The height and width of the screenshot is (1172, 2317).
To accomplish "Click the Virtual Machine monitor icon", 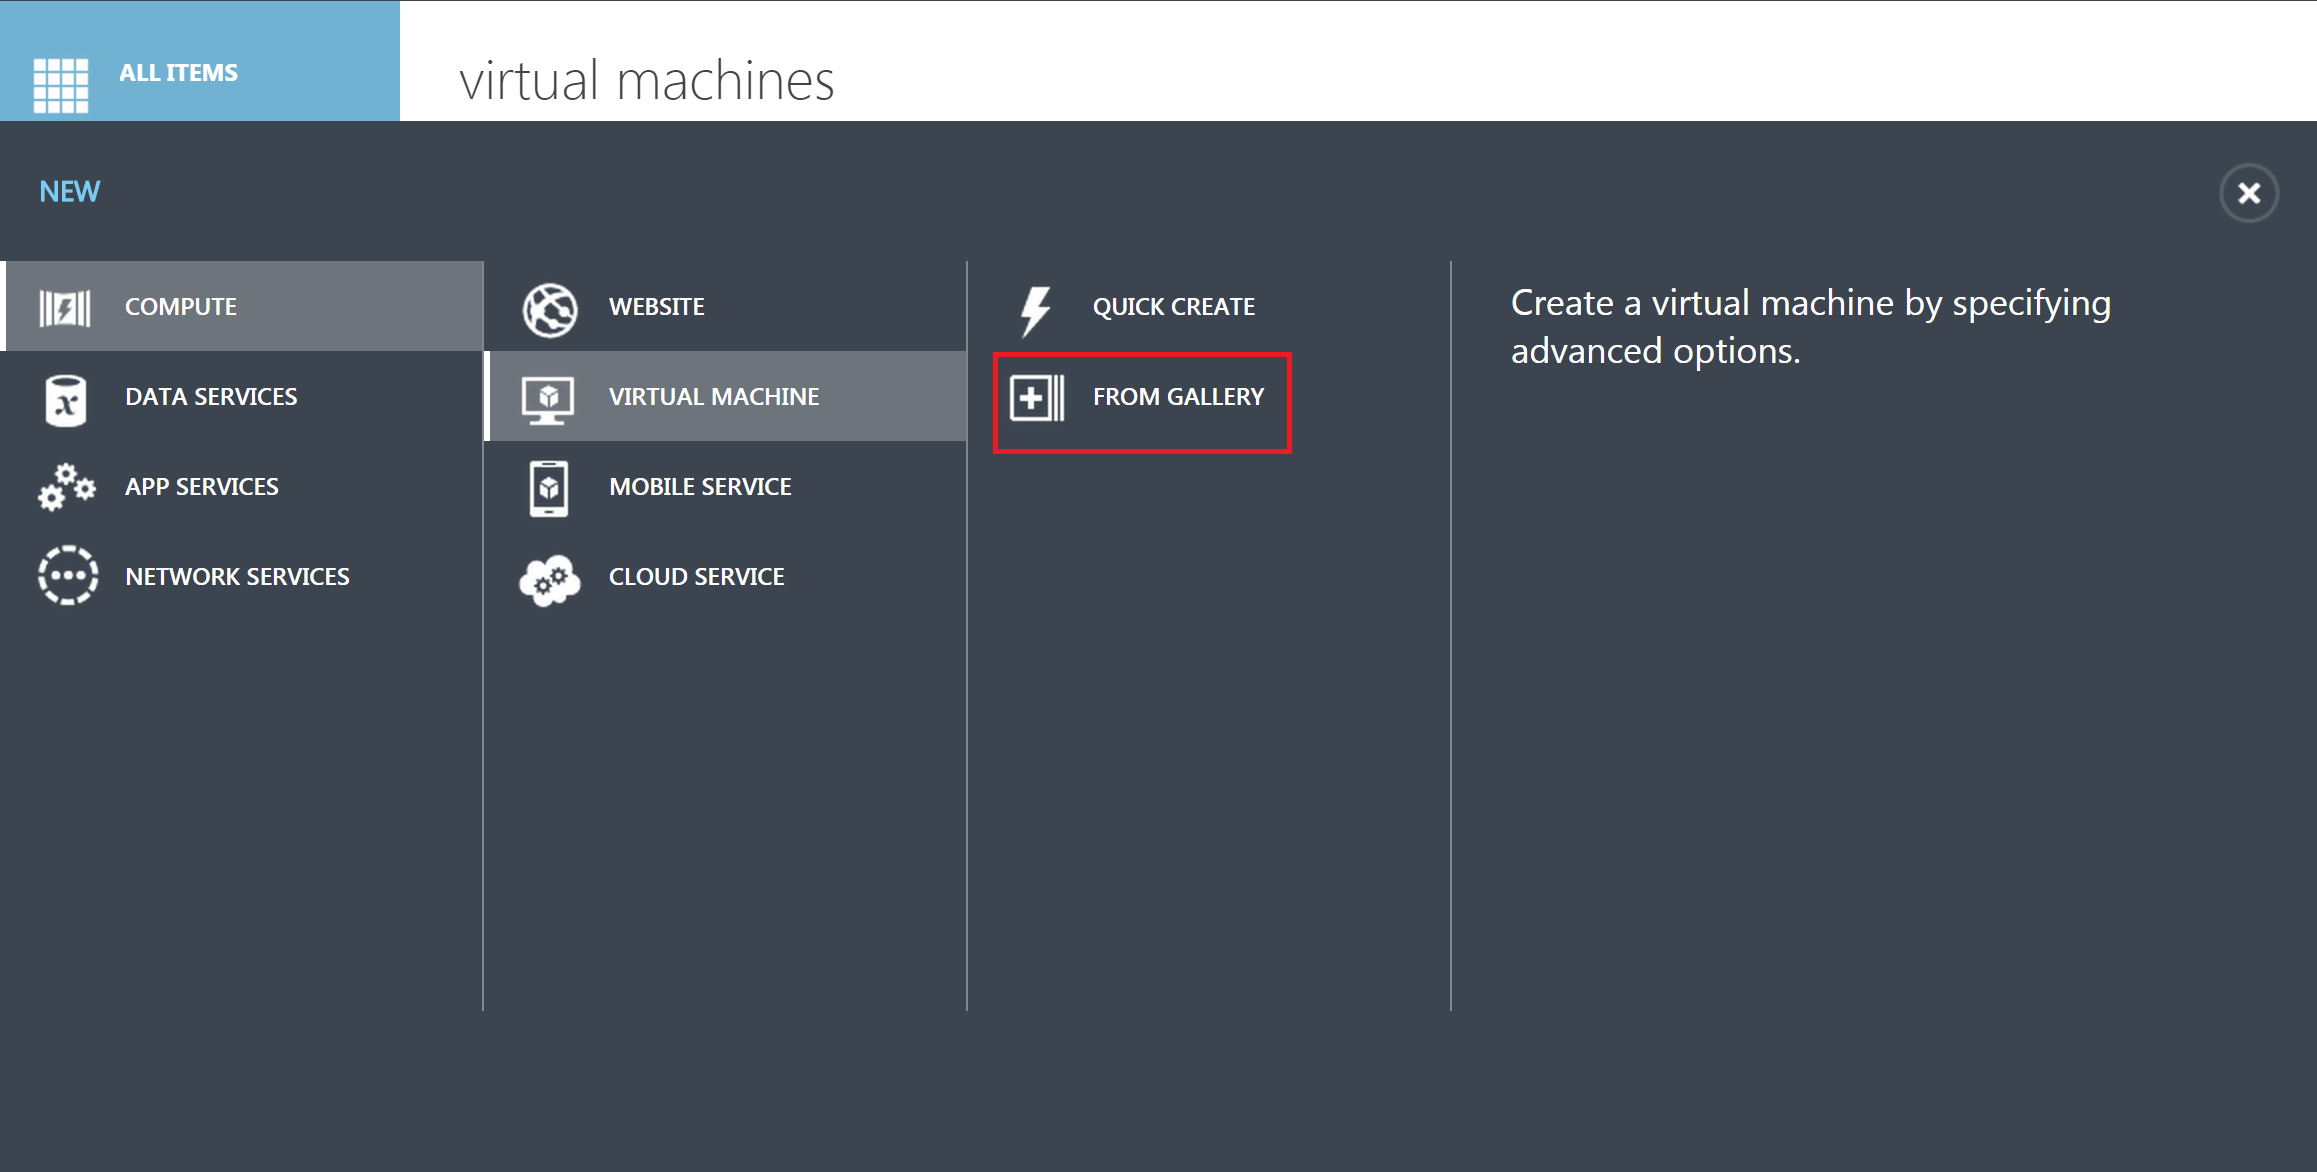I will [x=548, y=399].
